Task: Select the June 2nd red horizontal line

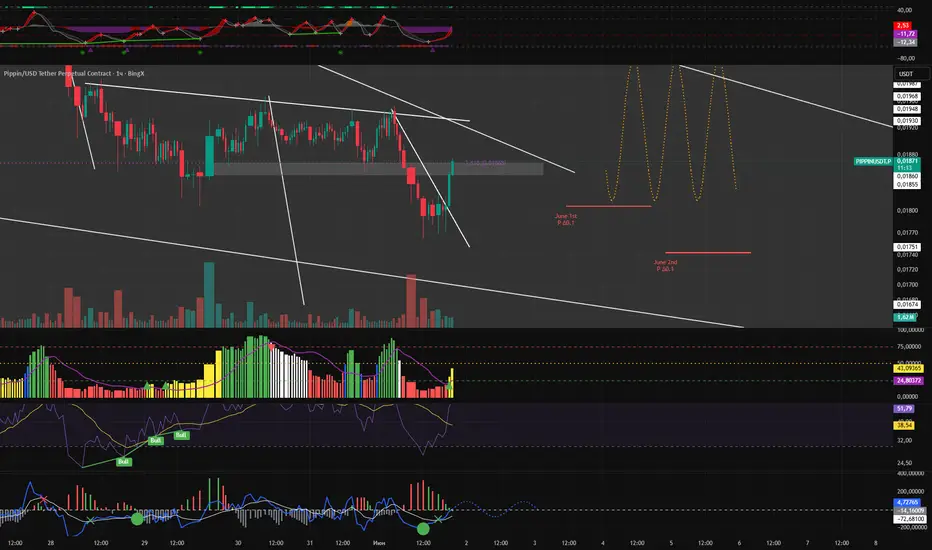Action: (708, 253)
